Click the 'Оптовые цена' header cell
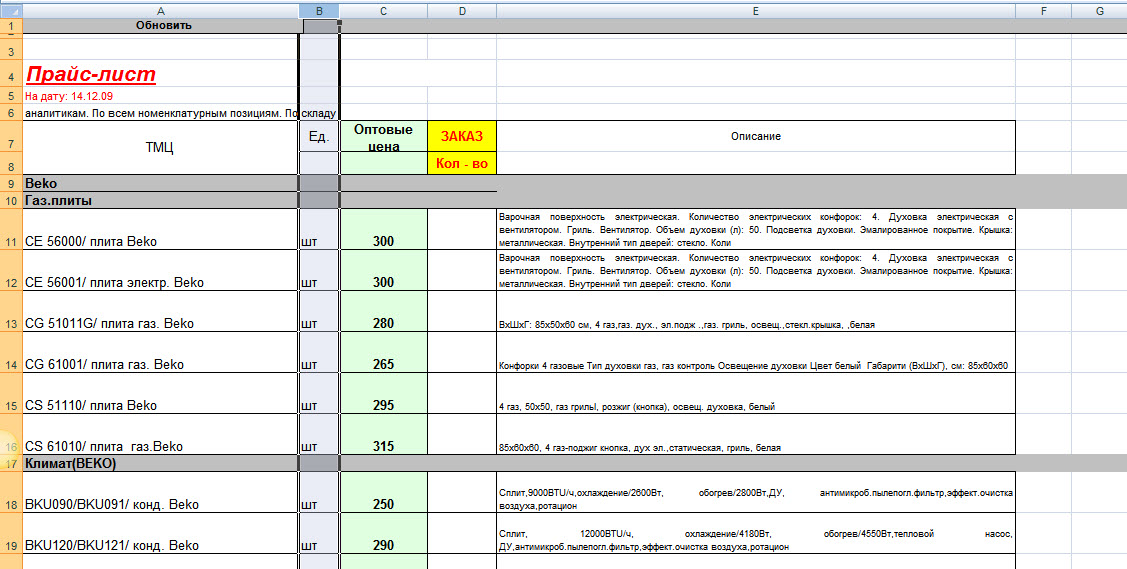 [x=383, y=137]
